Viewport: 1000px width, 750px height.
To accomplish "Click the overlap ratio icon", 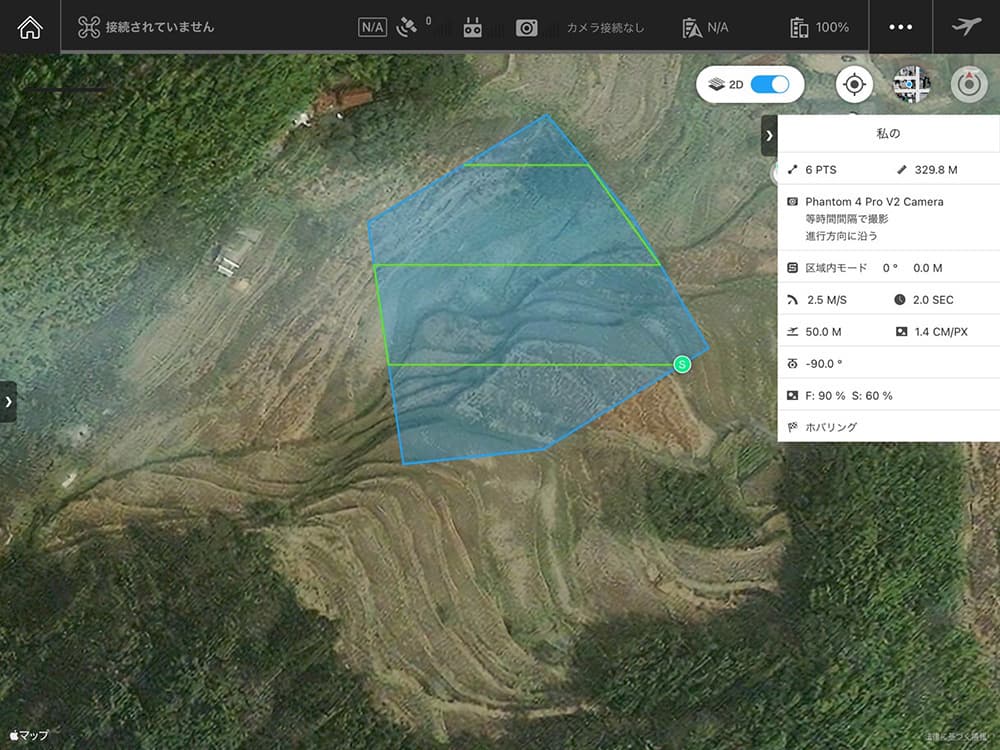I will 792,395.
